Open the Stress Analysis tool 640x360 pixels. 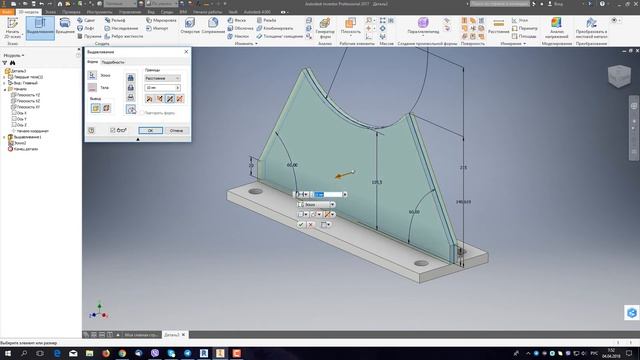point(556,28)
